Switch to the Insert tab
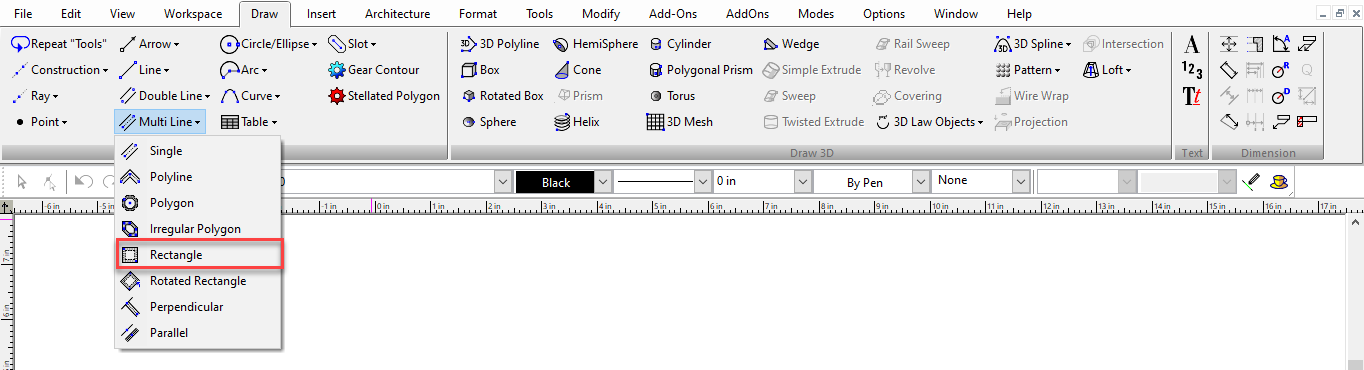This screenshot has width=1364, height=370. pyautogui.click(x=321, y=14)
